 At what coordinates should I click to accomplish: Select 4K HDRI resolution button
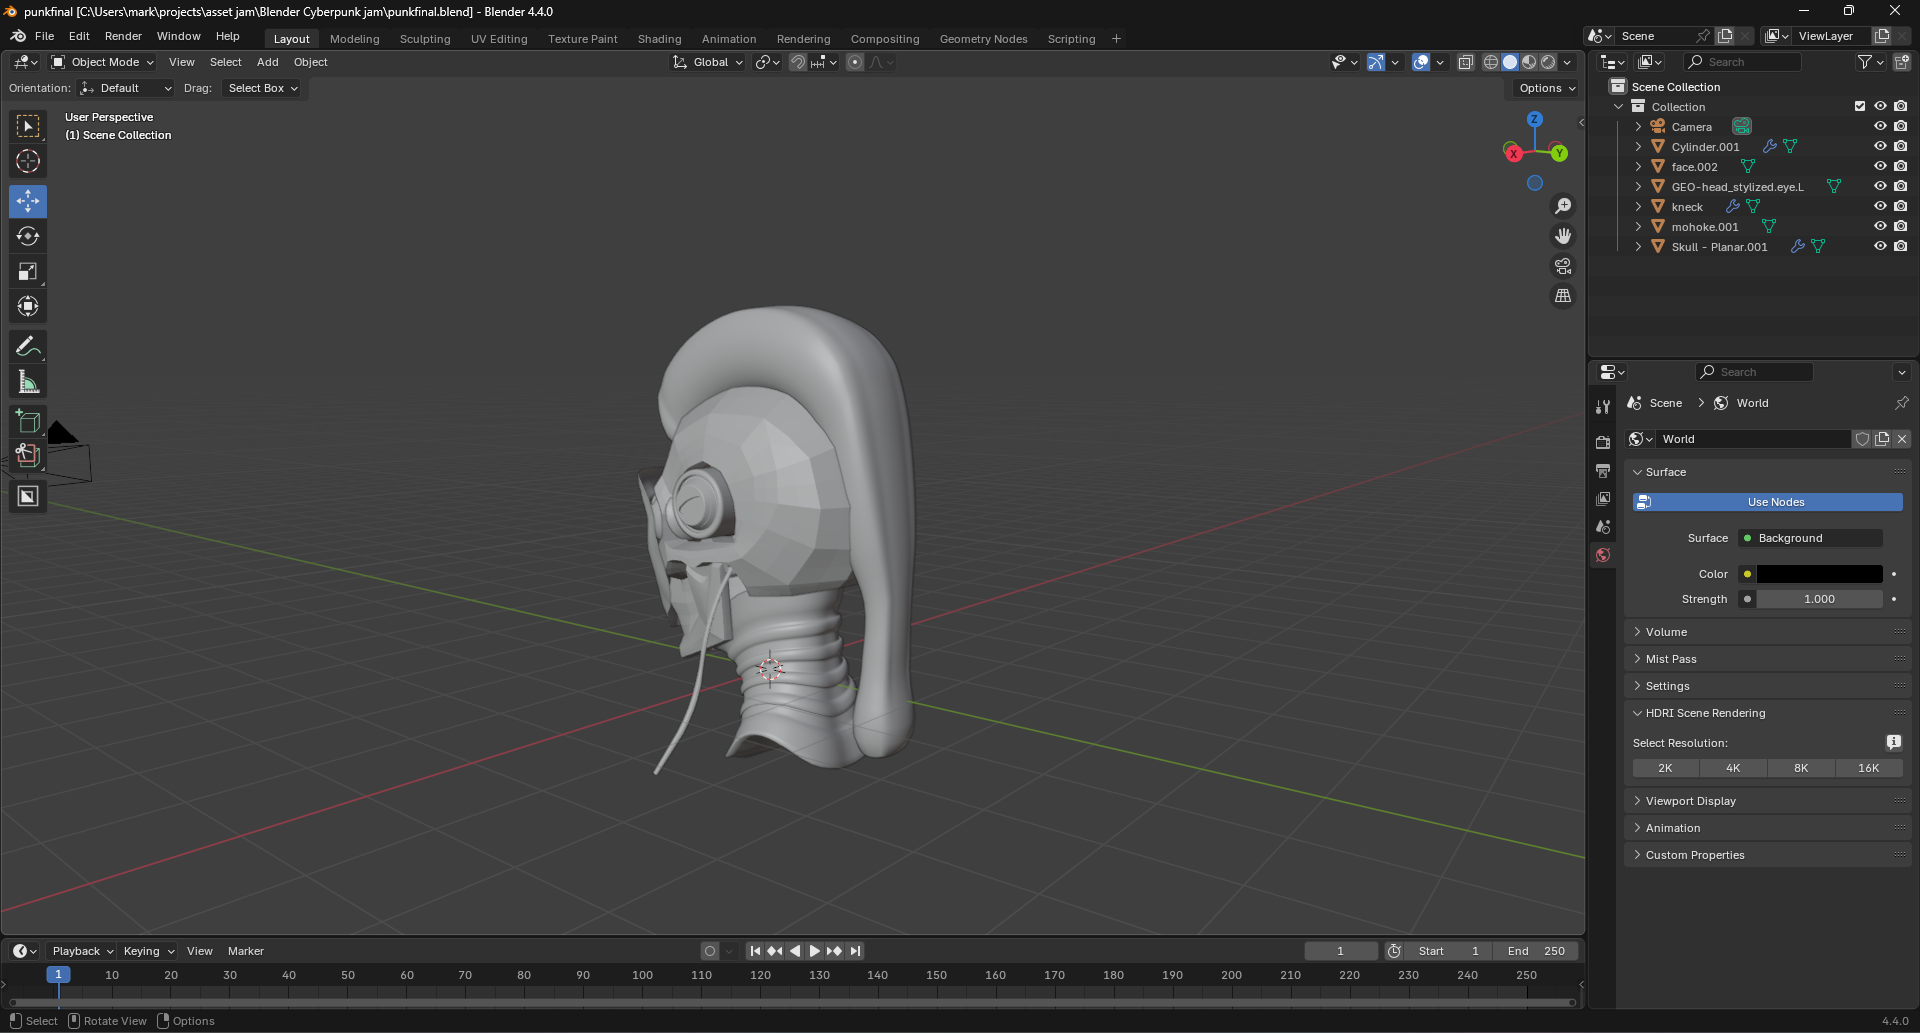(x=1733, y=768)
